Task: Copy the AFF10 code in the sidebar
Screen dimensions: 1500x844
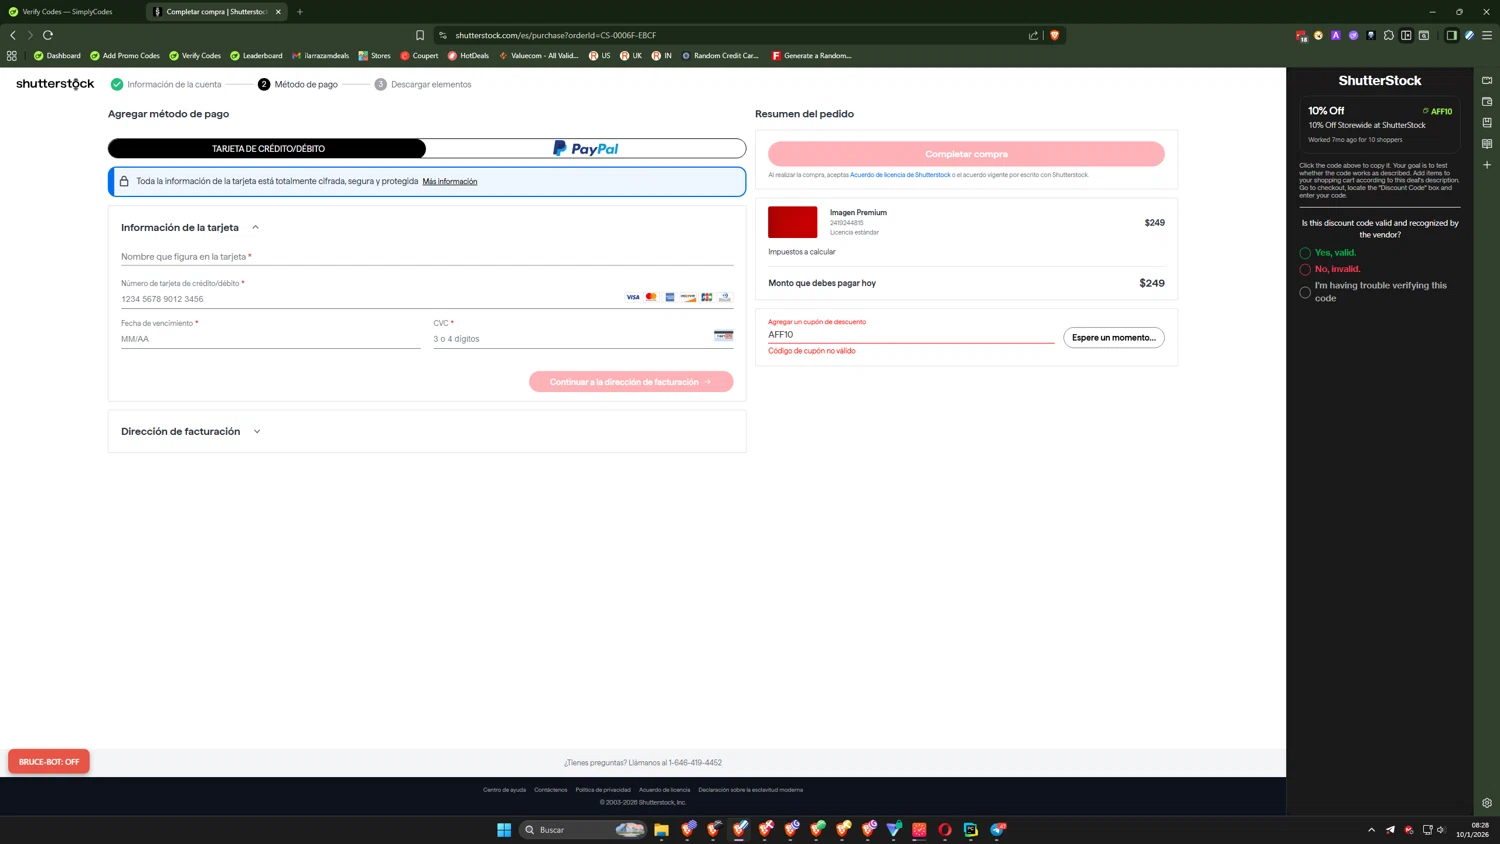Action: [1437, 112]
